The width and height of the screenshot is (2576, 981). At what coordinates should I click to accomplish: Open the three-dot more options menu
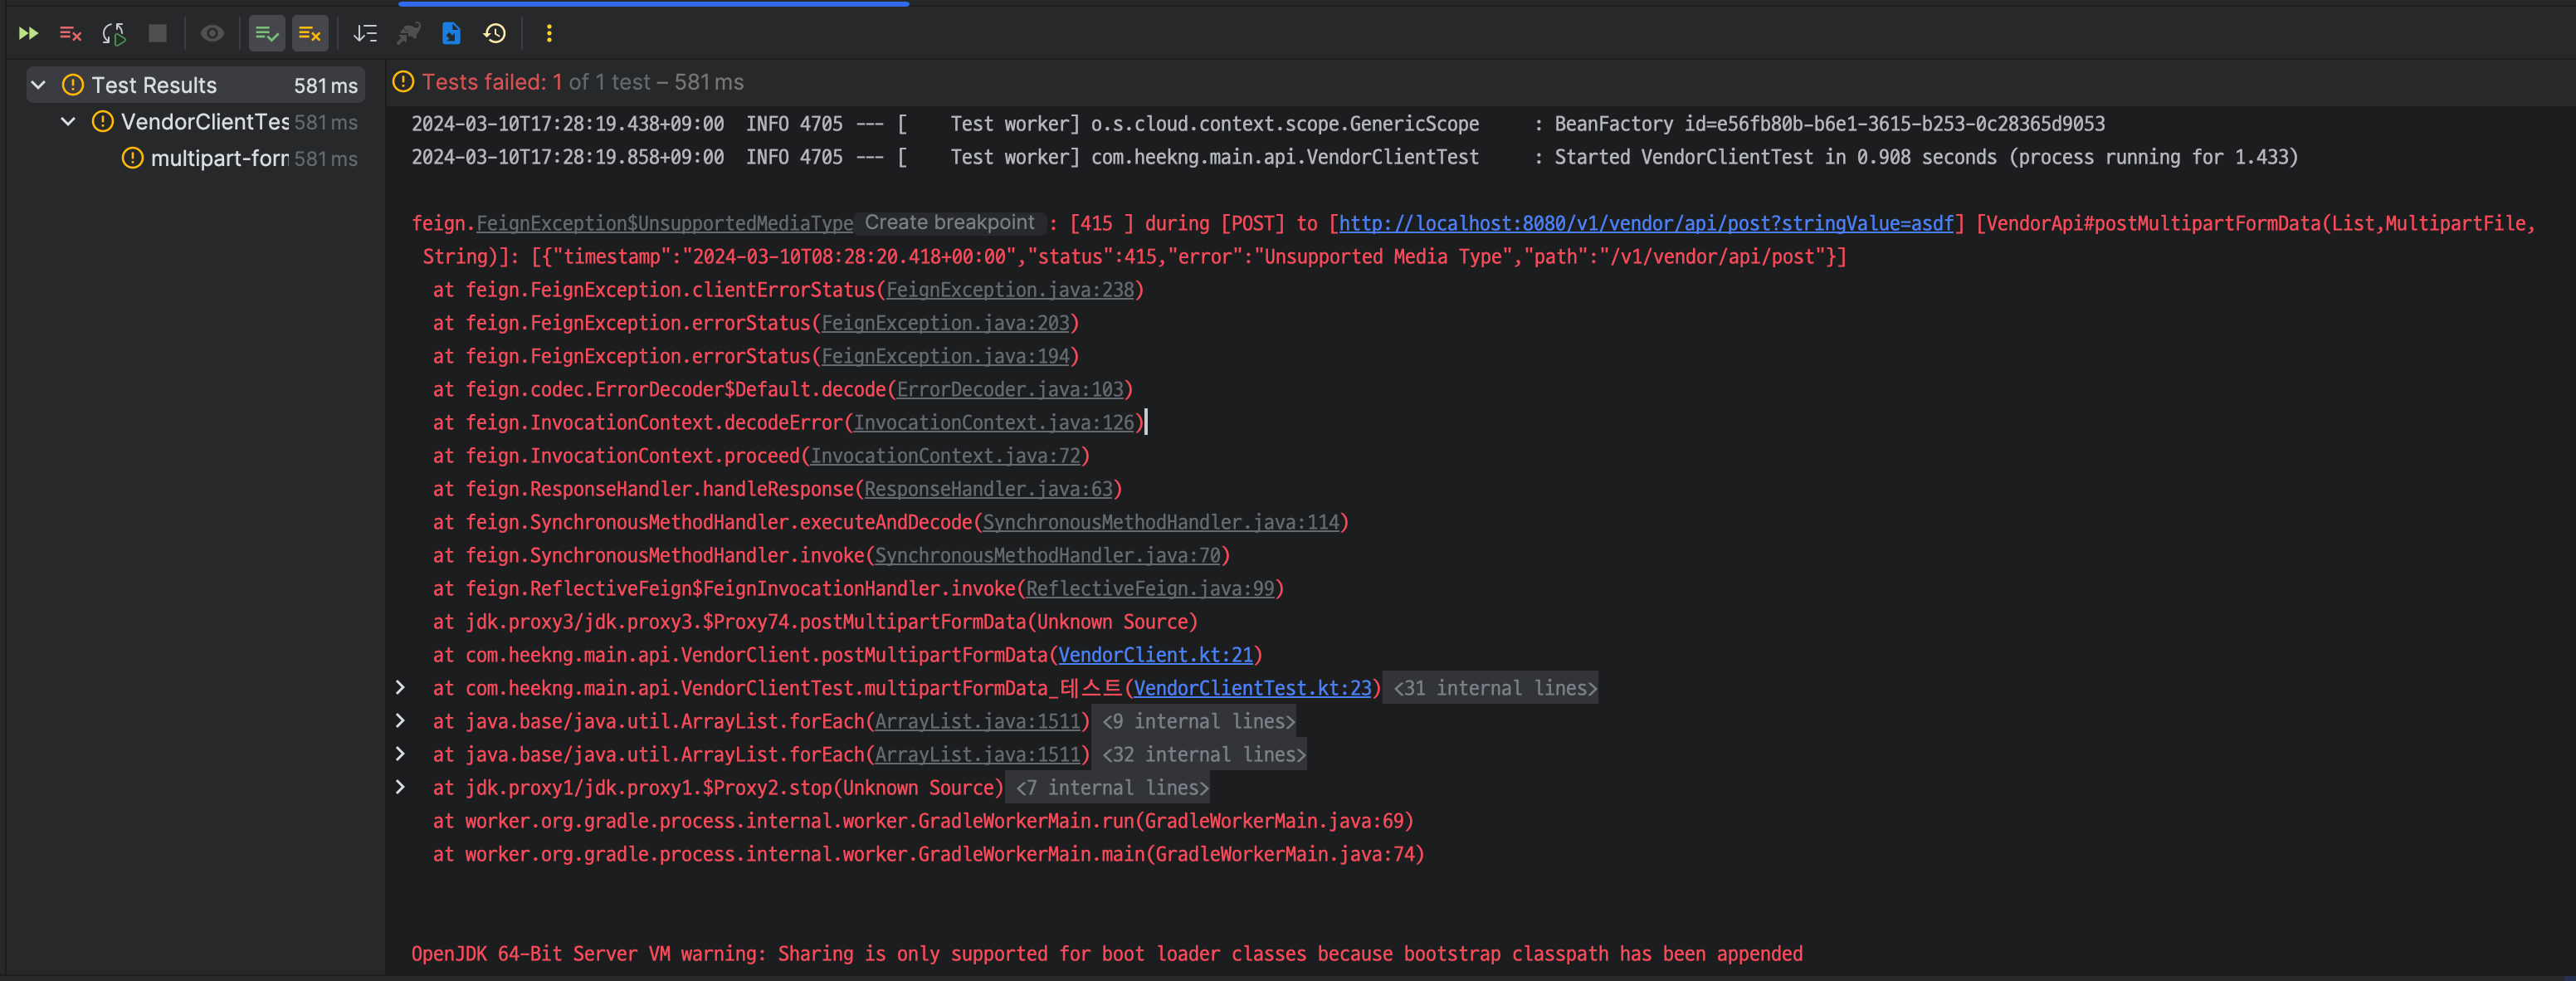[x=548, y=33]
